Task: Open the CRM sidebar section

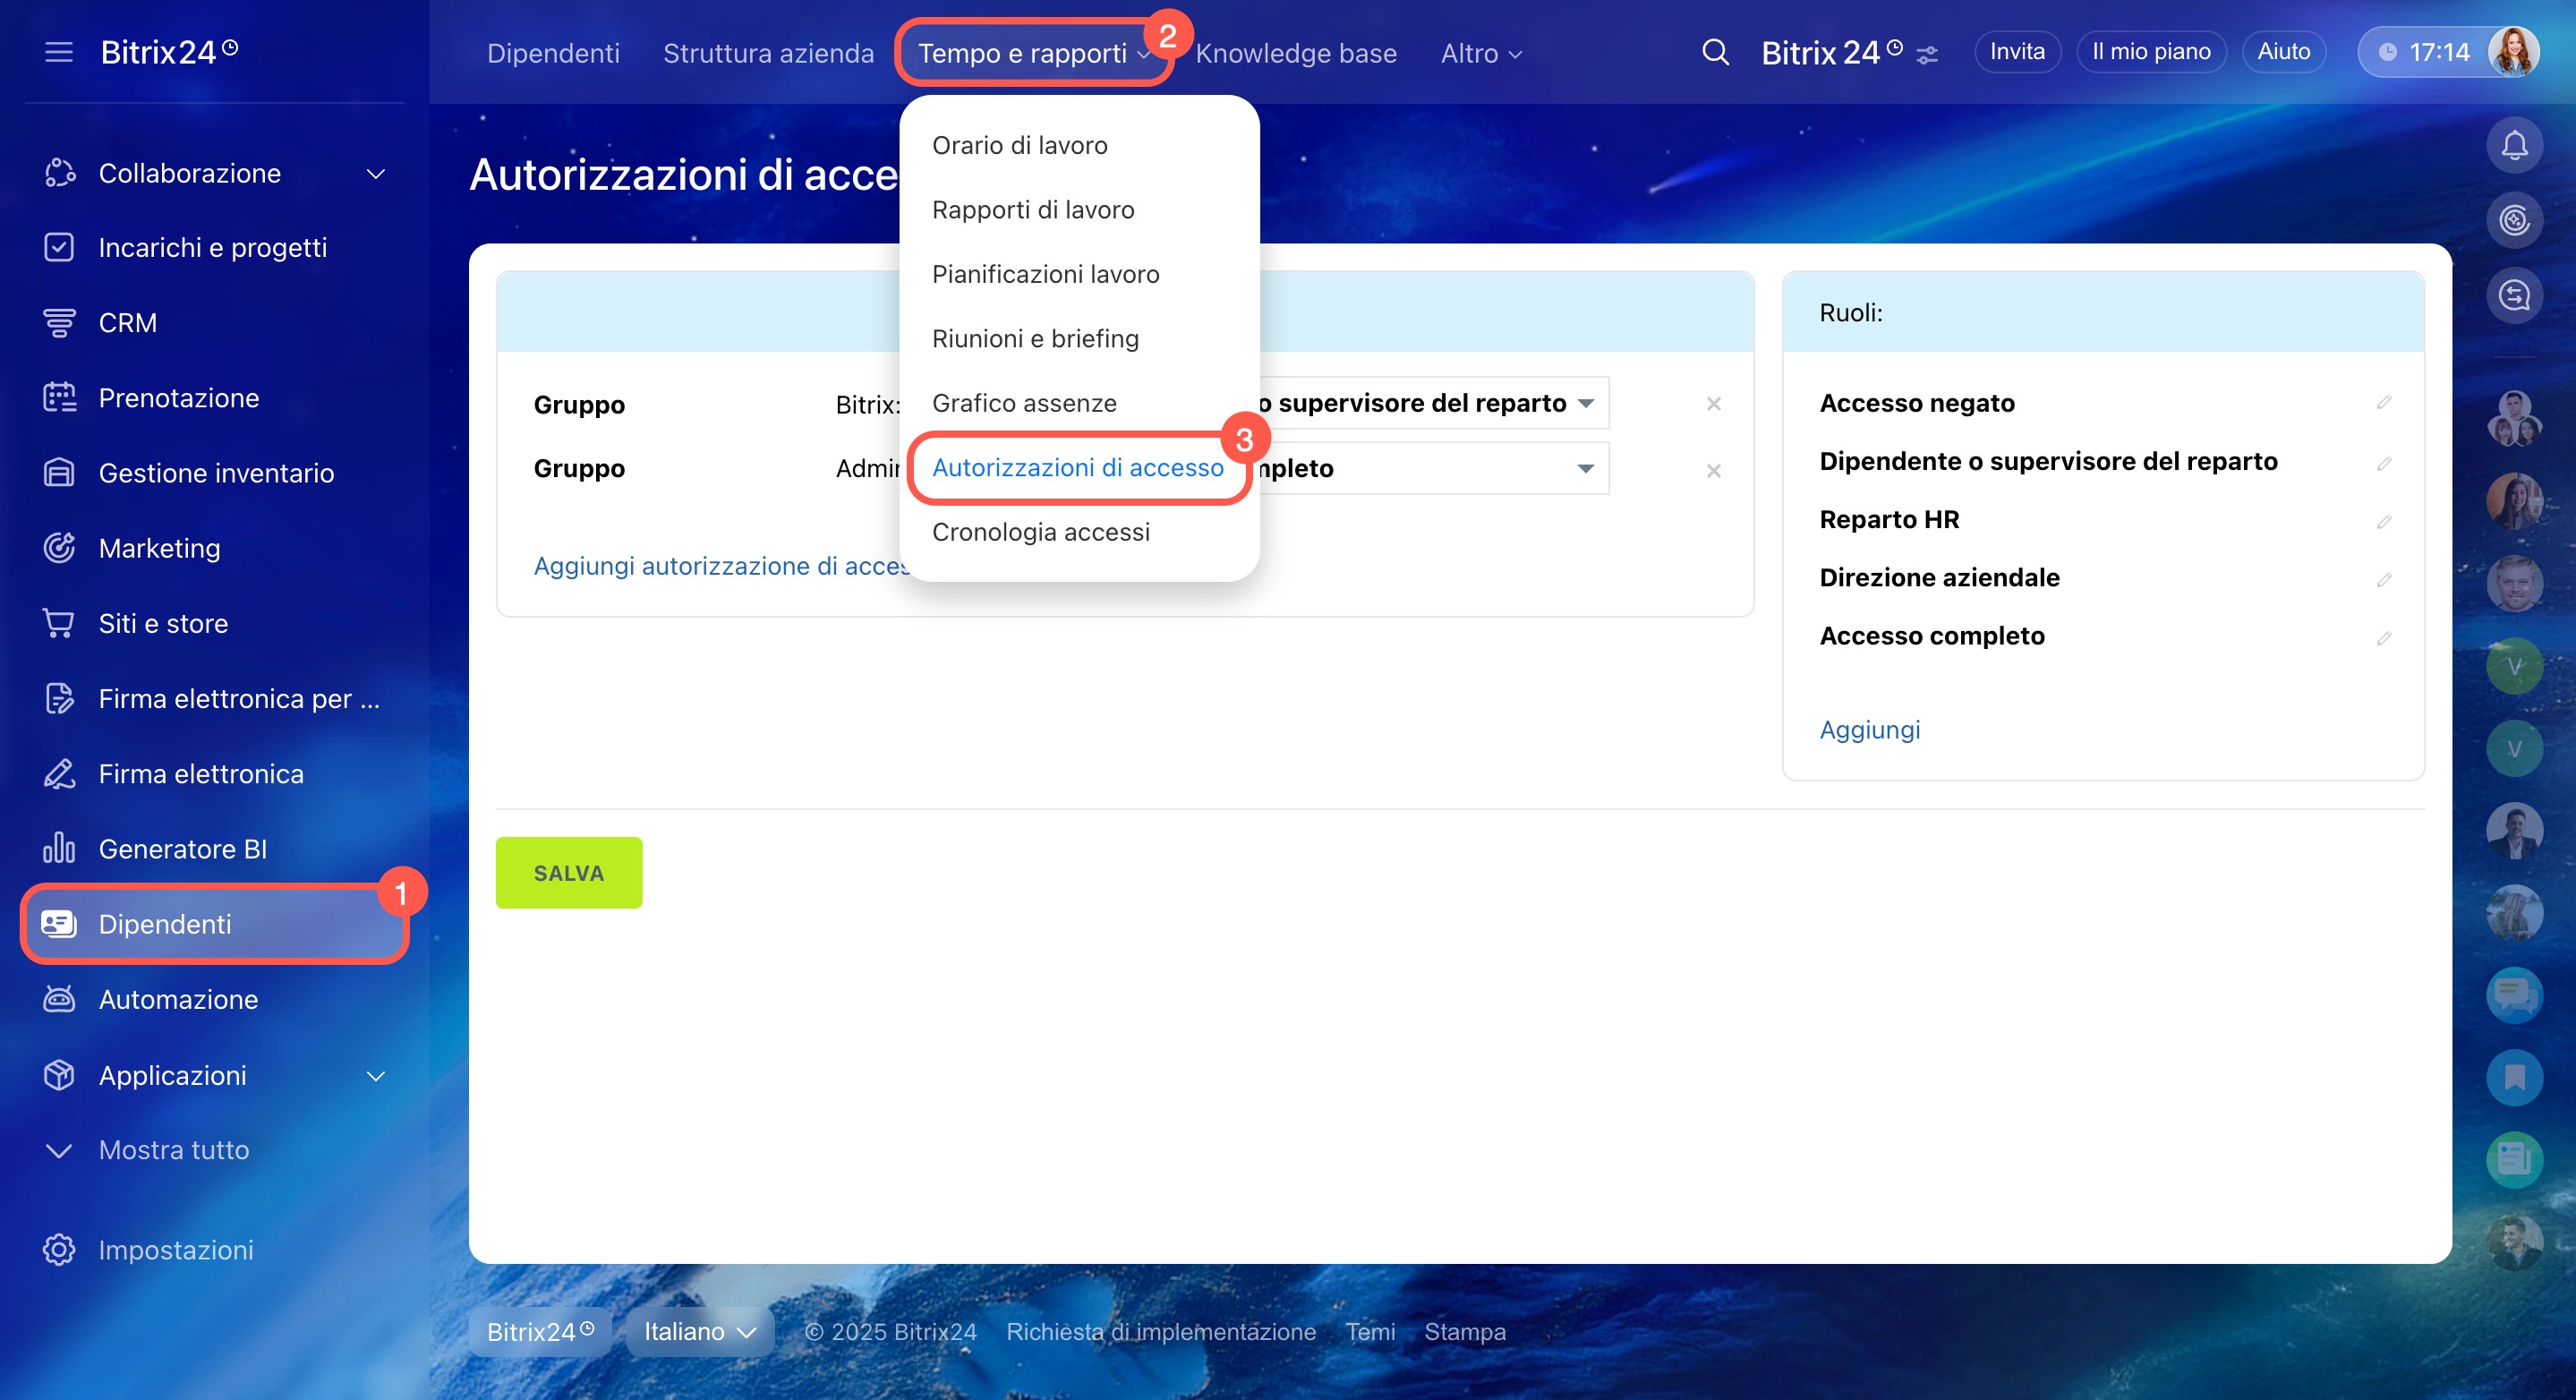Action: coord(127,322)
